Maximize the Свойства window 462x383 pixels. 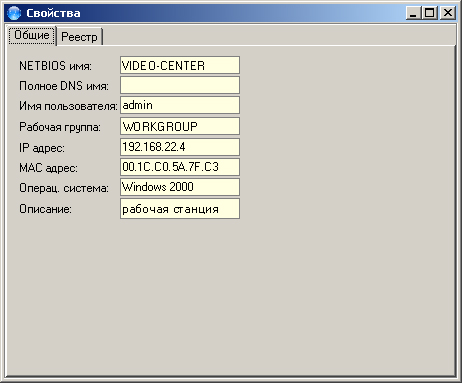coord(430,13)
